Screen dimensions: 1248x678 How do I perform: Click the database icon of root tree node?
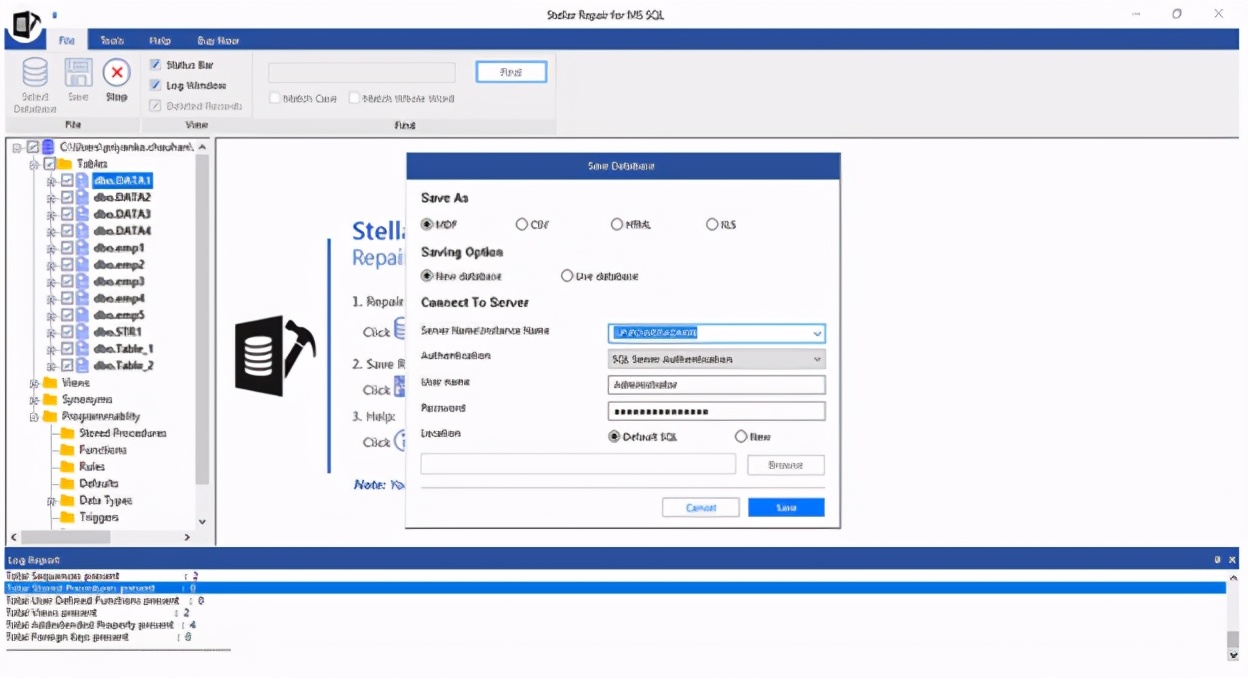pos(48,147)
